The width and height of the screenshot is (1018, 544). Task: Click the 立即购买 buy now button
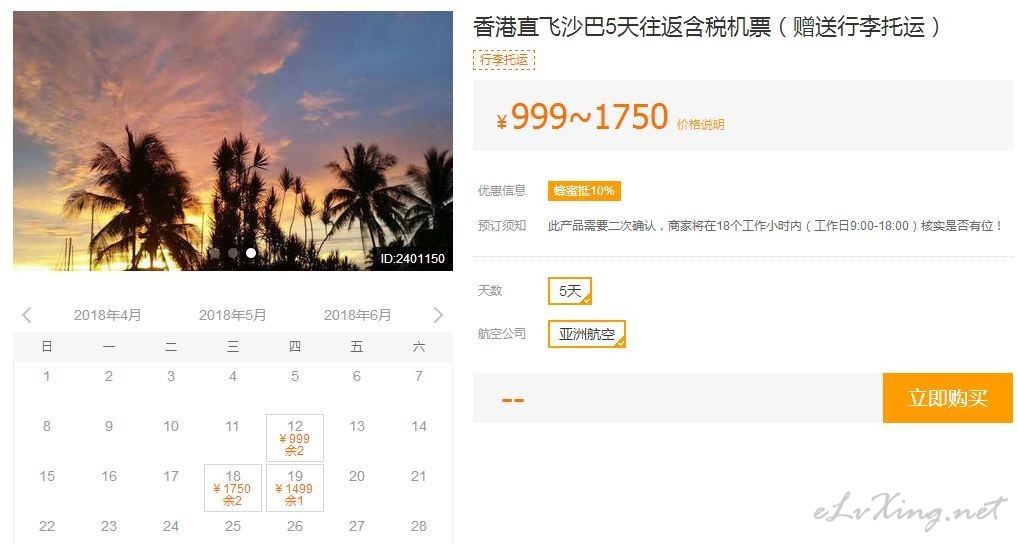pos(948,398)
